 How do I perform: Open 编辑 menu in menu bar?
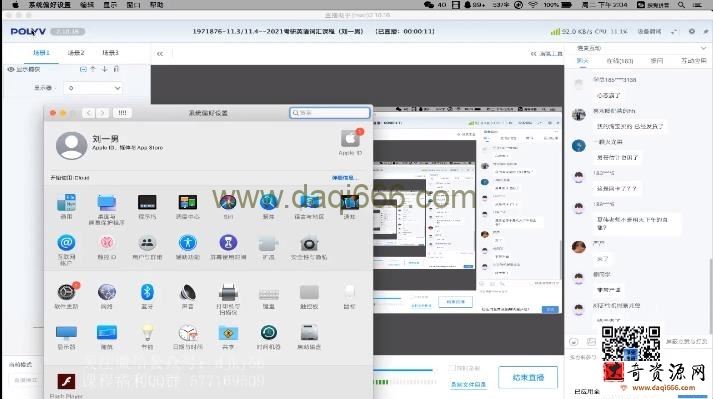click(86, 5)
